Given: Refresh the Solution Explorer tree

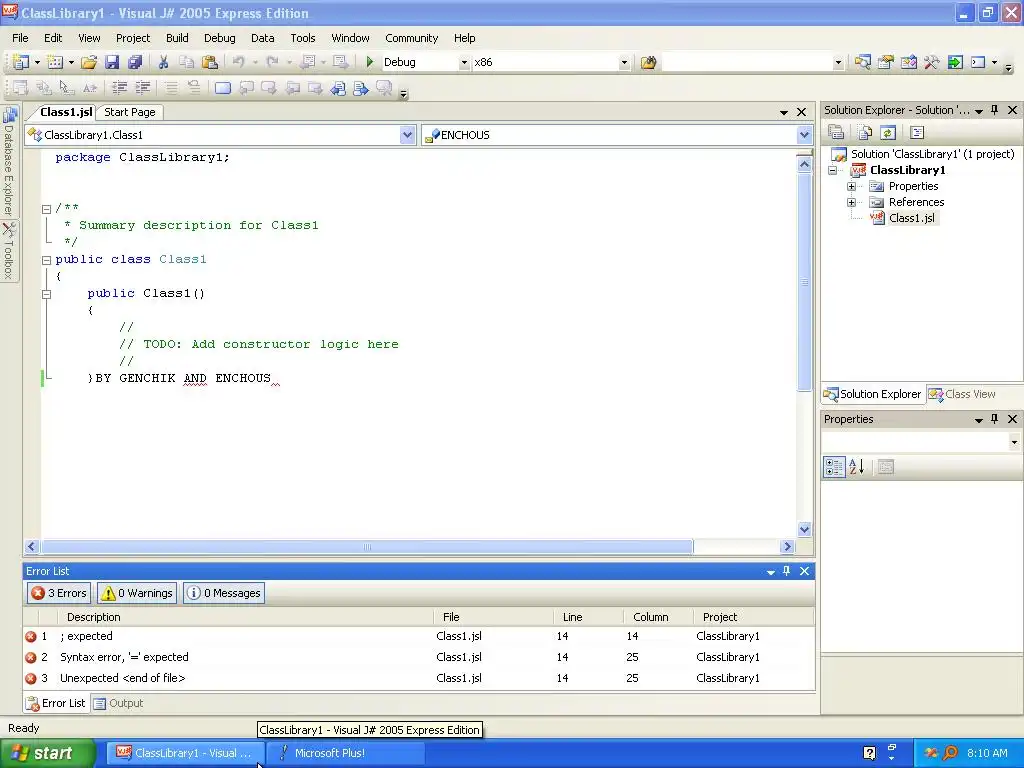Looking at the screenshot, I should click(888, 133).
